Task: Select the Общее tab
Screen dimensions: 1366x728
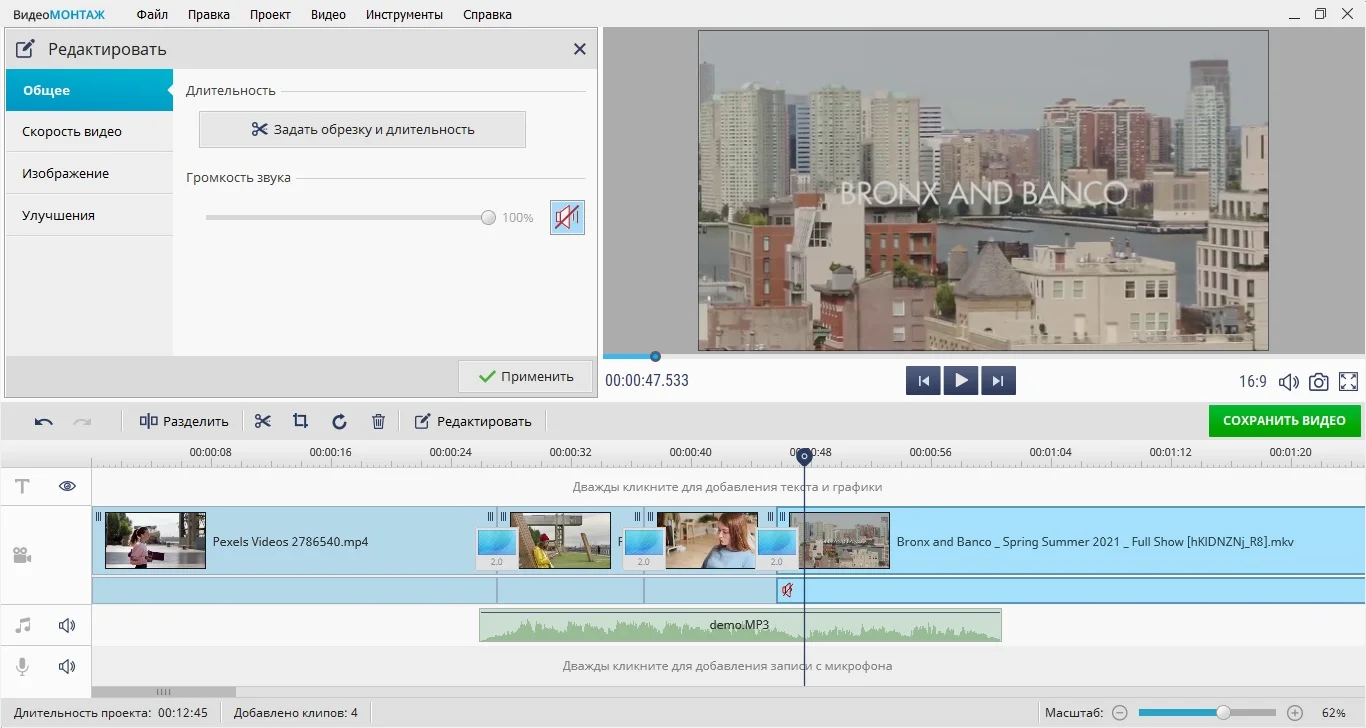Action: coord(89,90)
